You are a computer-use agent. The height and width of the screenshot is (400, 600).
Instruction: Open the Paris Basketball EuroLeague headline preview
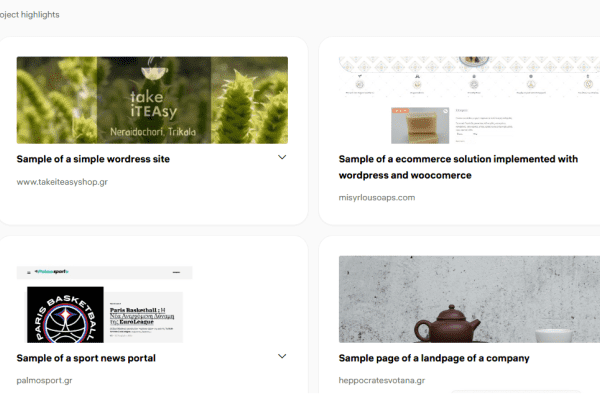(x=144, y=317)
